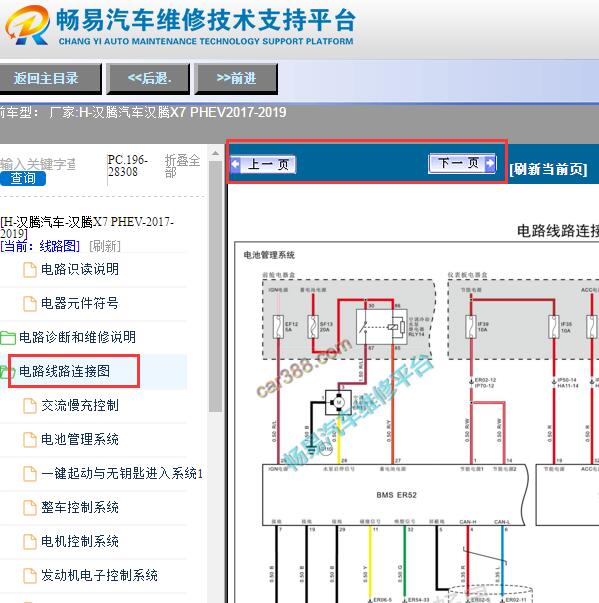Click the left arrow icon on 上一页
Screen dimensions: 599x603
pyautogui.click(x=236, y=165)
